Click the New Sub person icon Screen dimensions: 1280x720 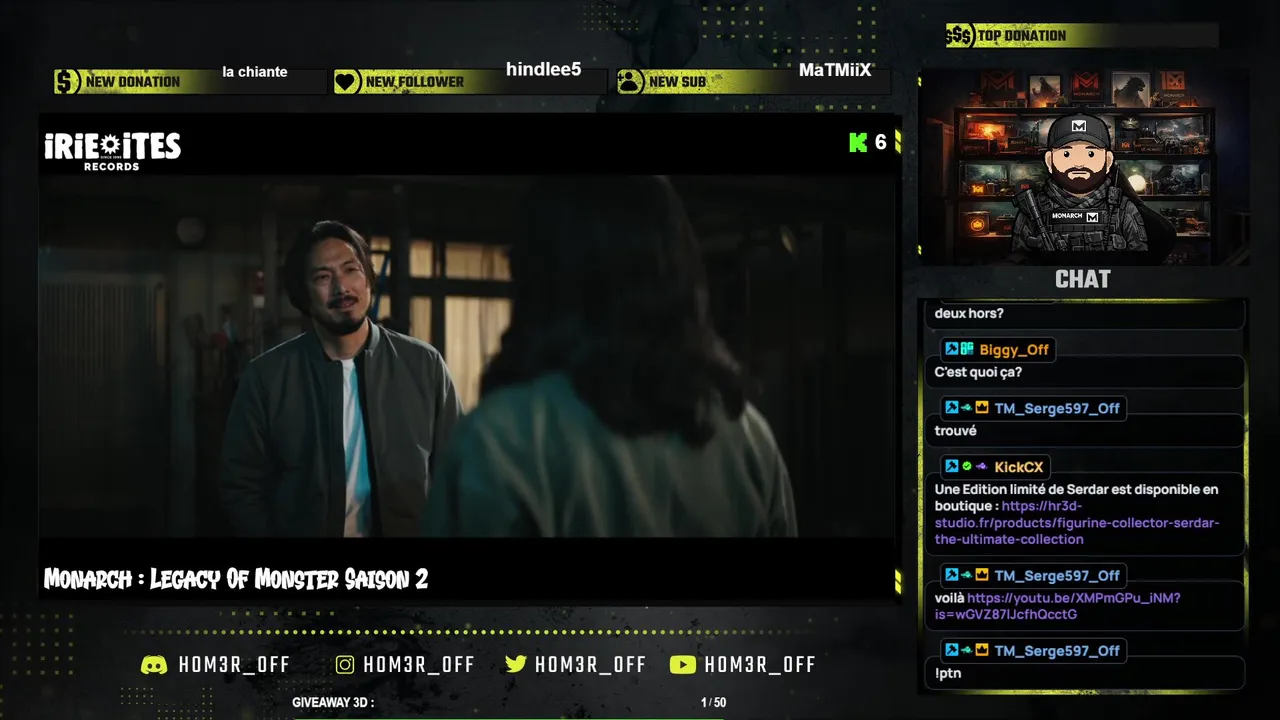[x=630, y=82]
